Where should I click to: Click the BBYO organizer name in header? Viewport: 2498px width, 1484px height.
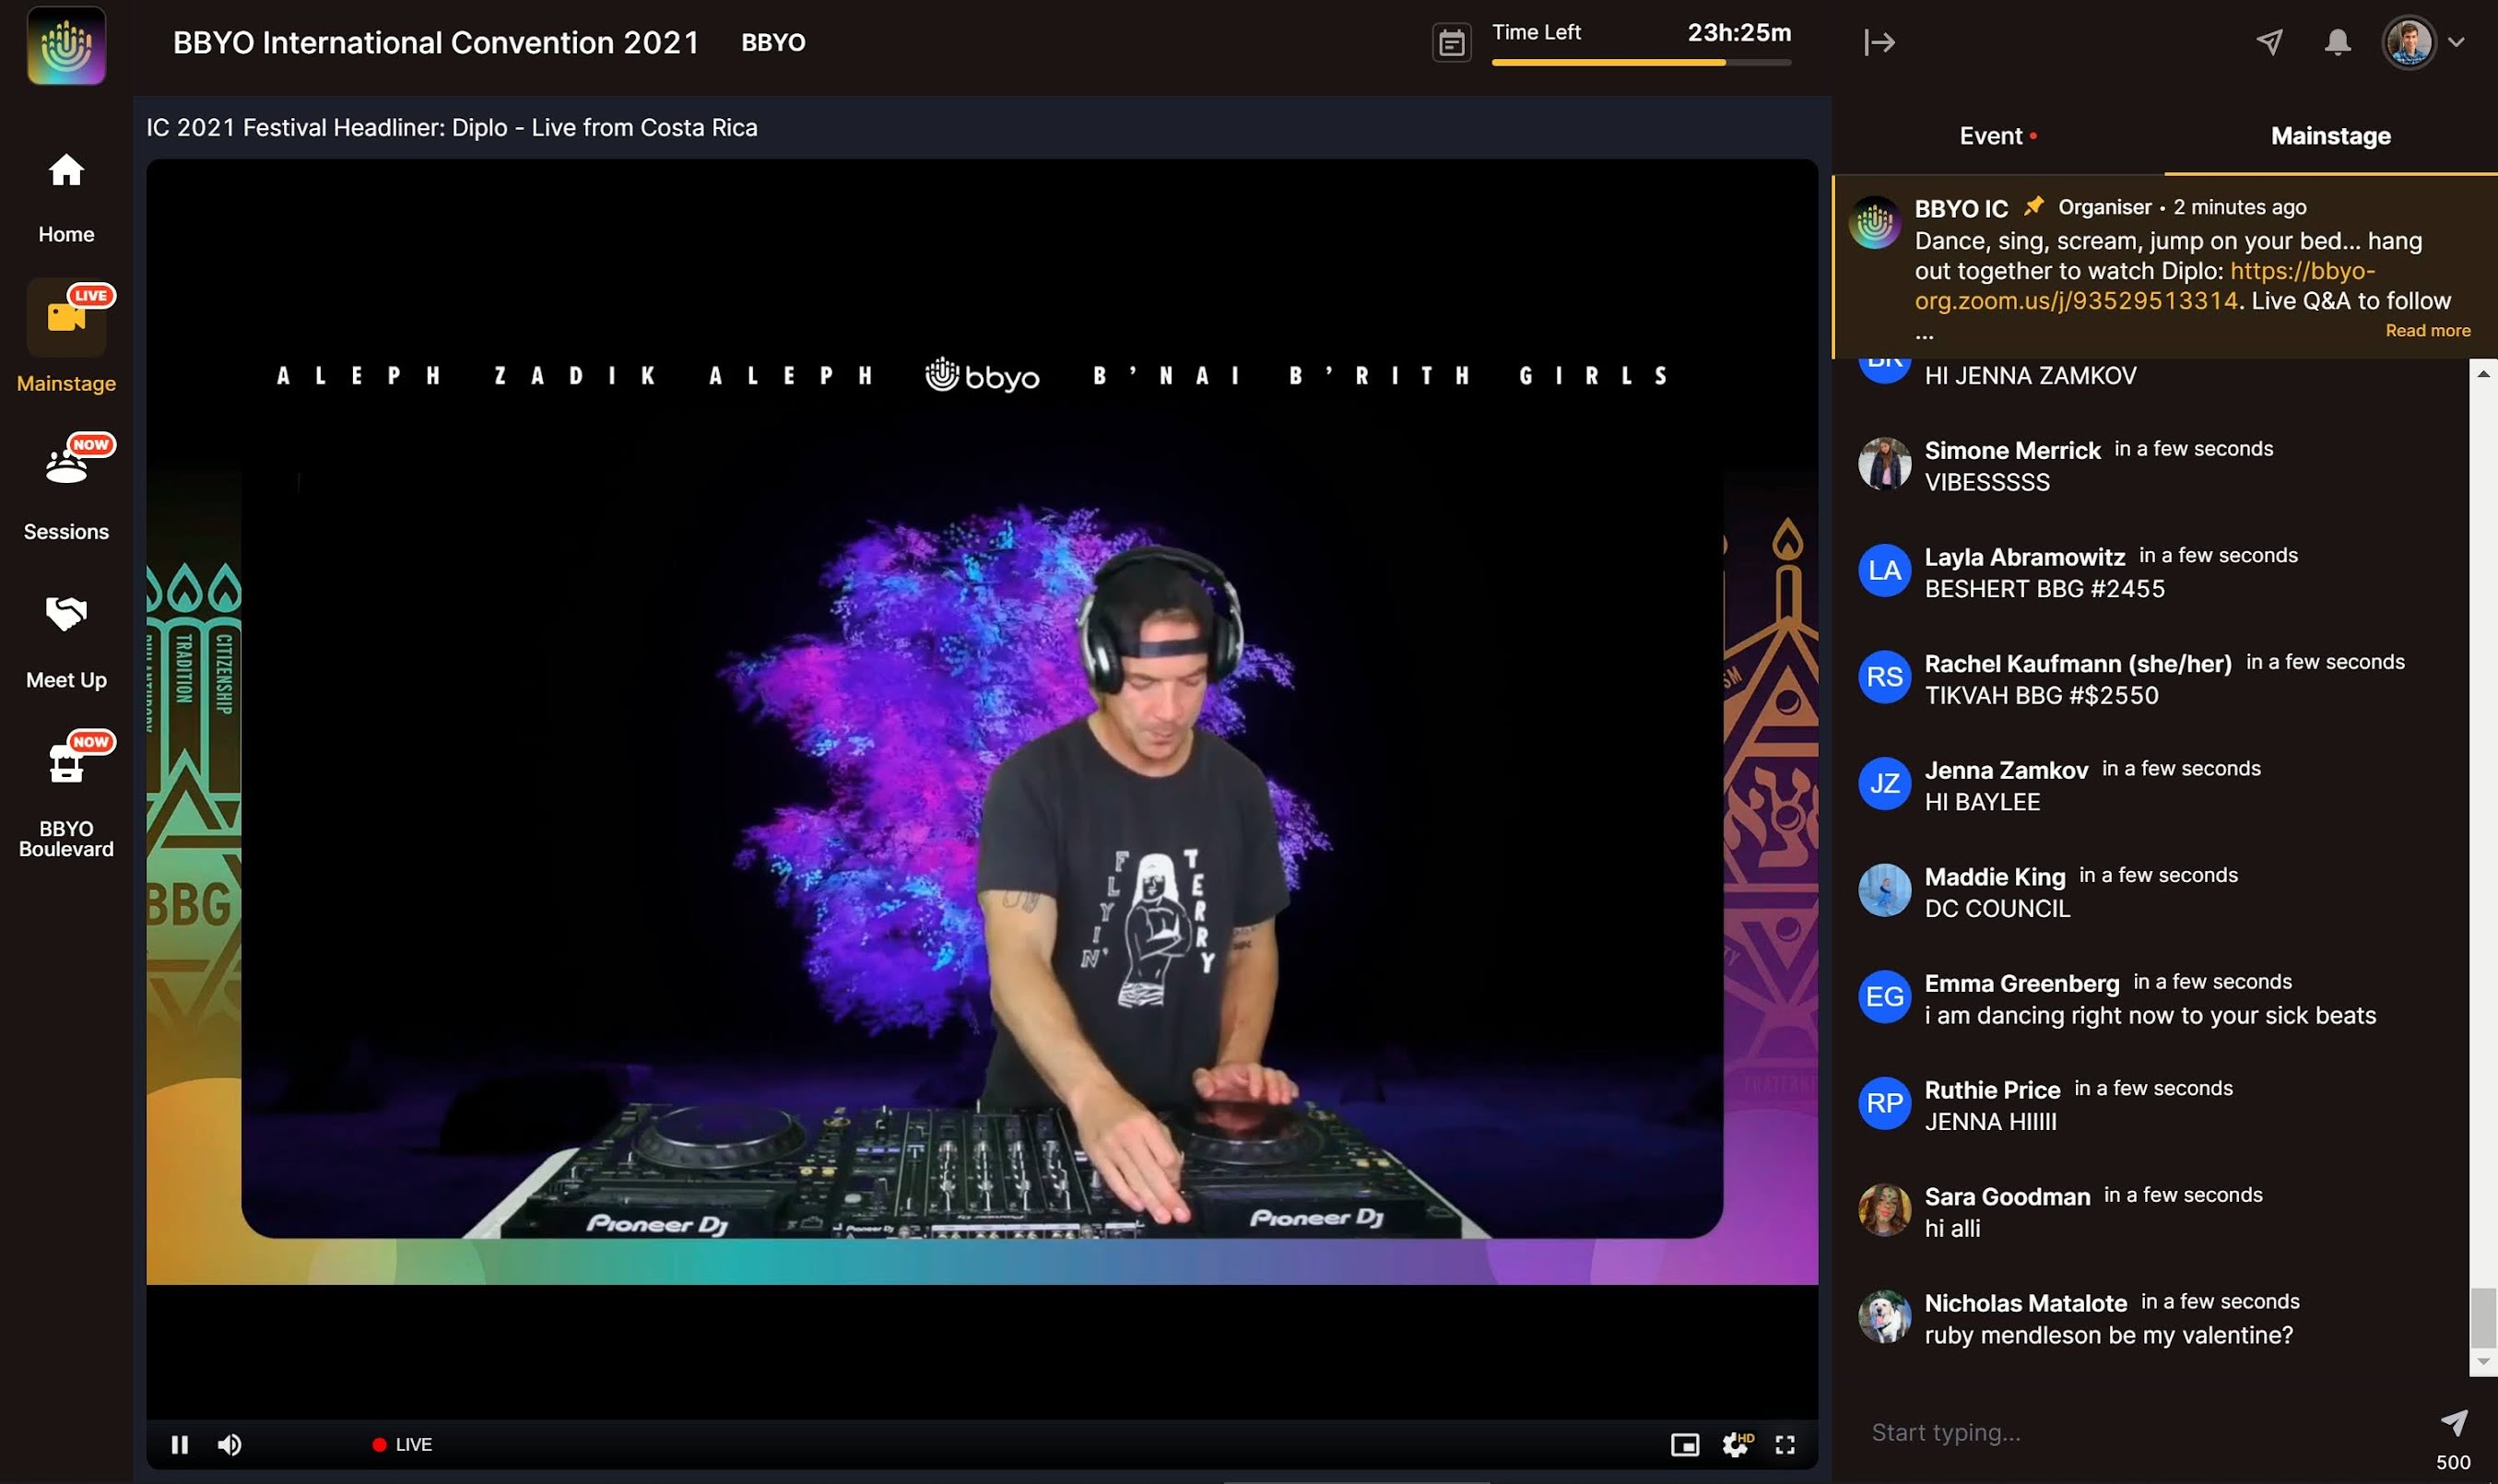pos(773,43)
